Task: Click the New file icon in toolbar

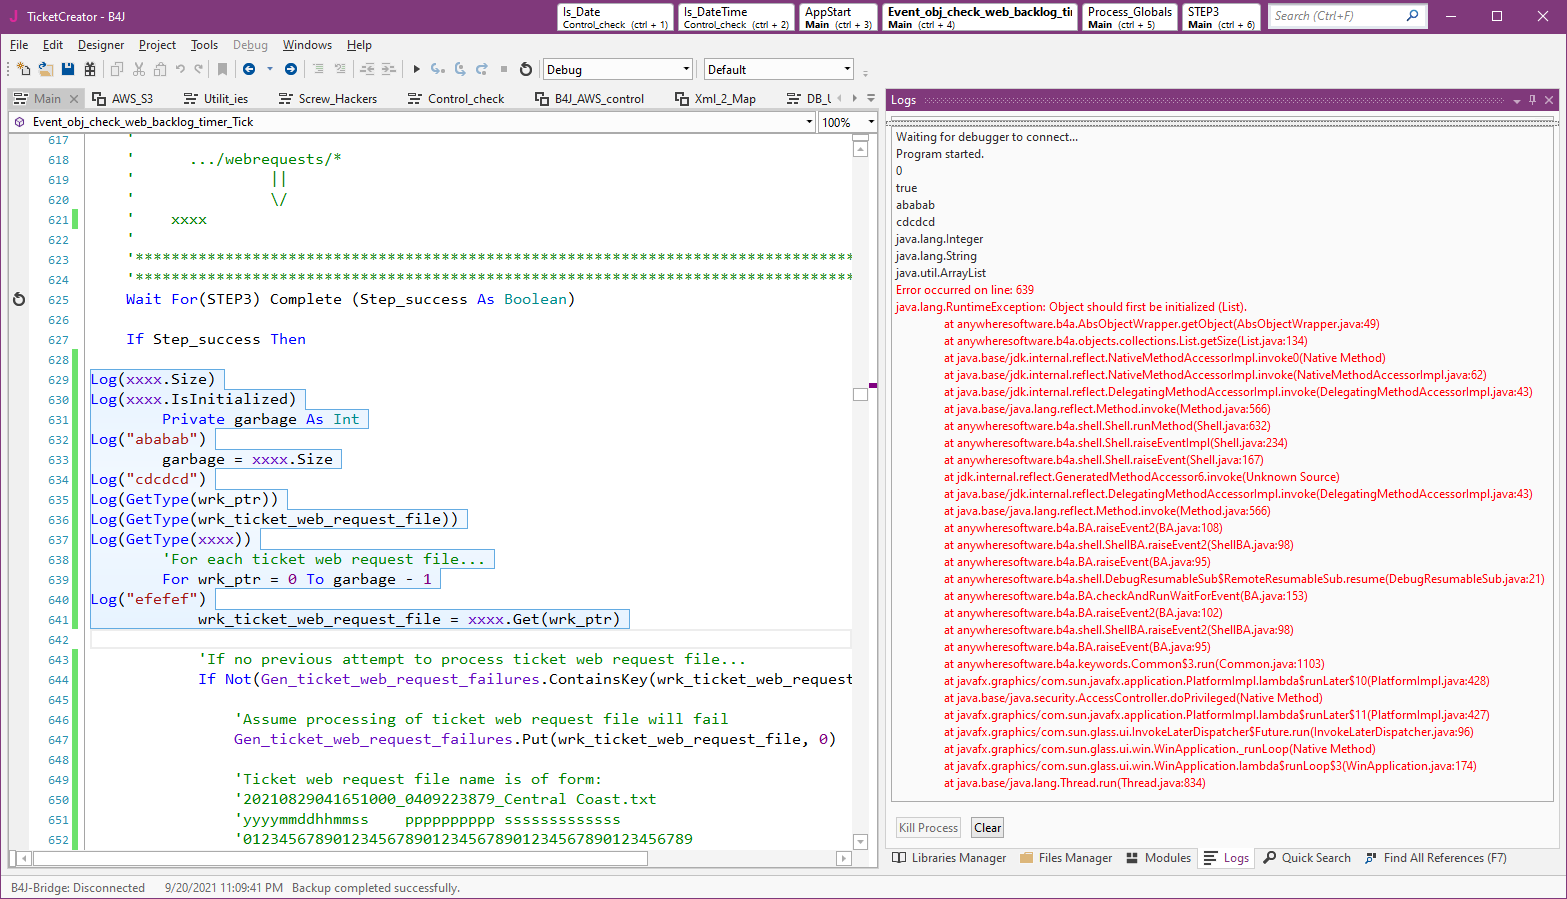Action: 24,69
